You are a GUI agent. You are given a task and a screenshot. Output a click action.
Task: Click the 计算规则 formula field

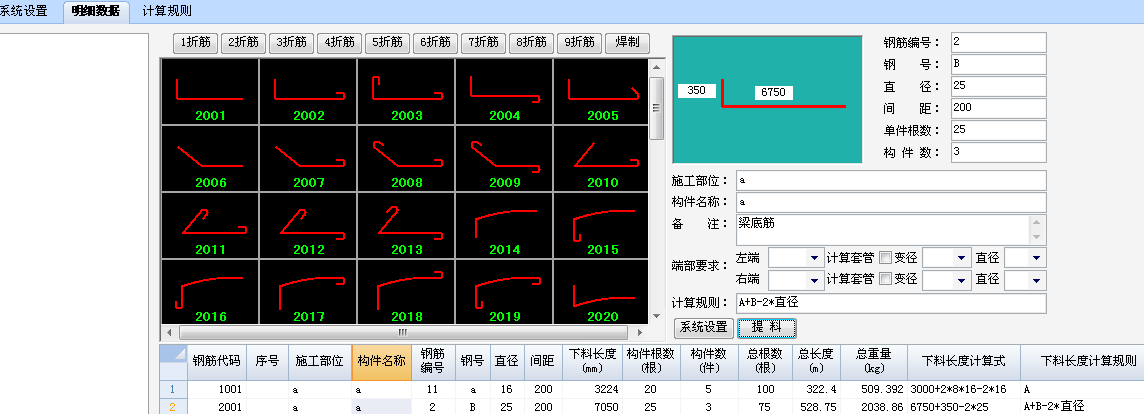click(x=892, y=303)
